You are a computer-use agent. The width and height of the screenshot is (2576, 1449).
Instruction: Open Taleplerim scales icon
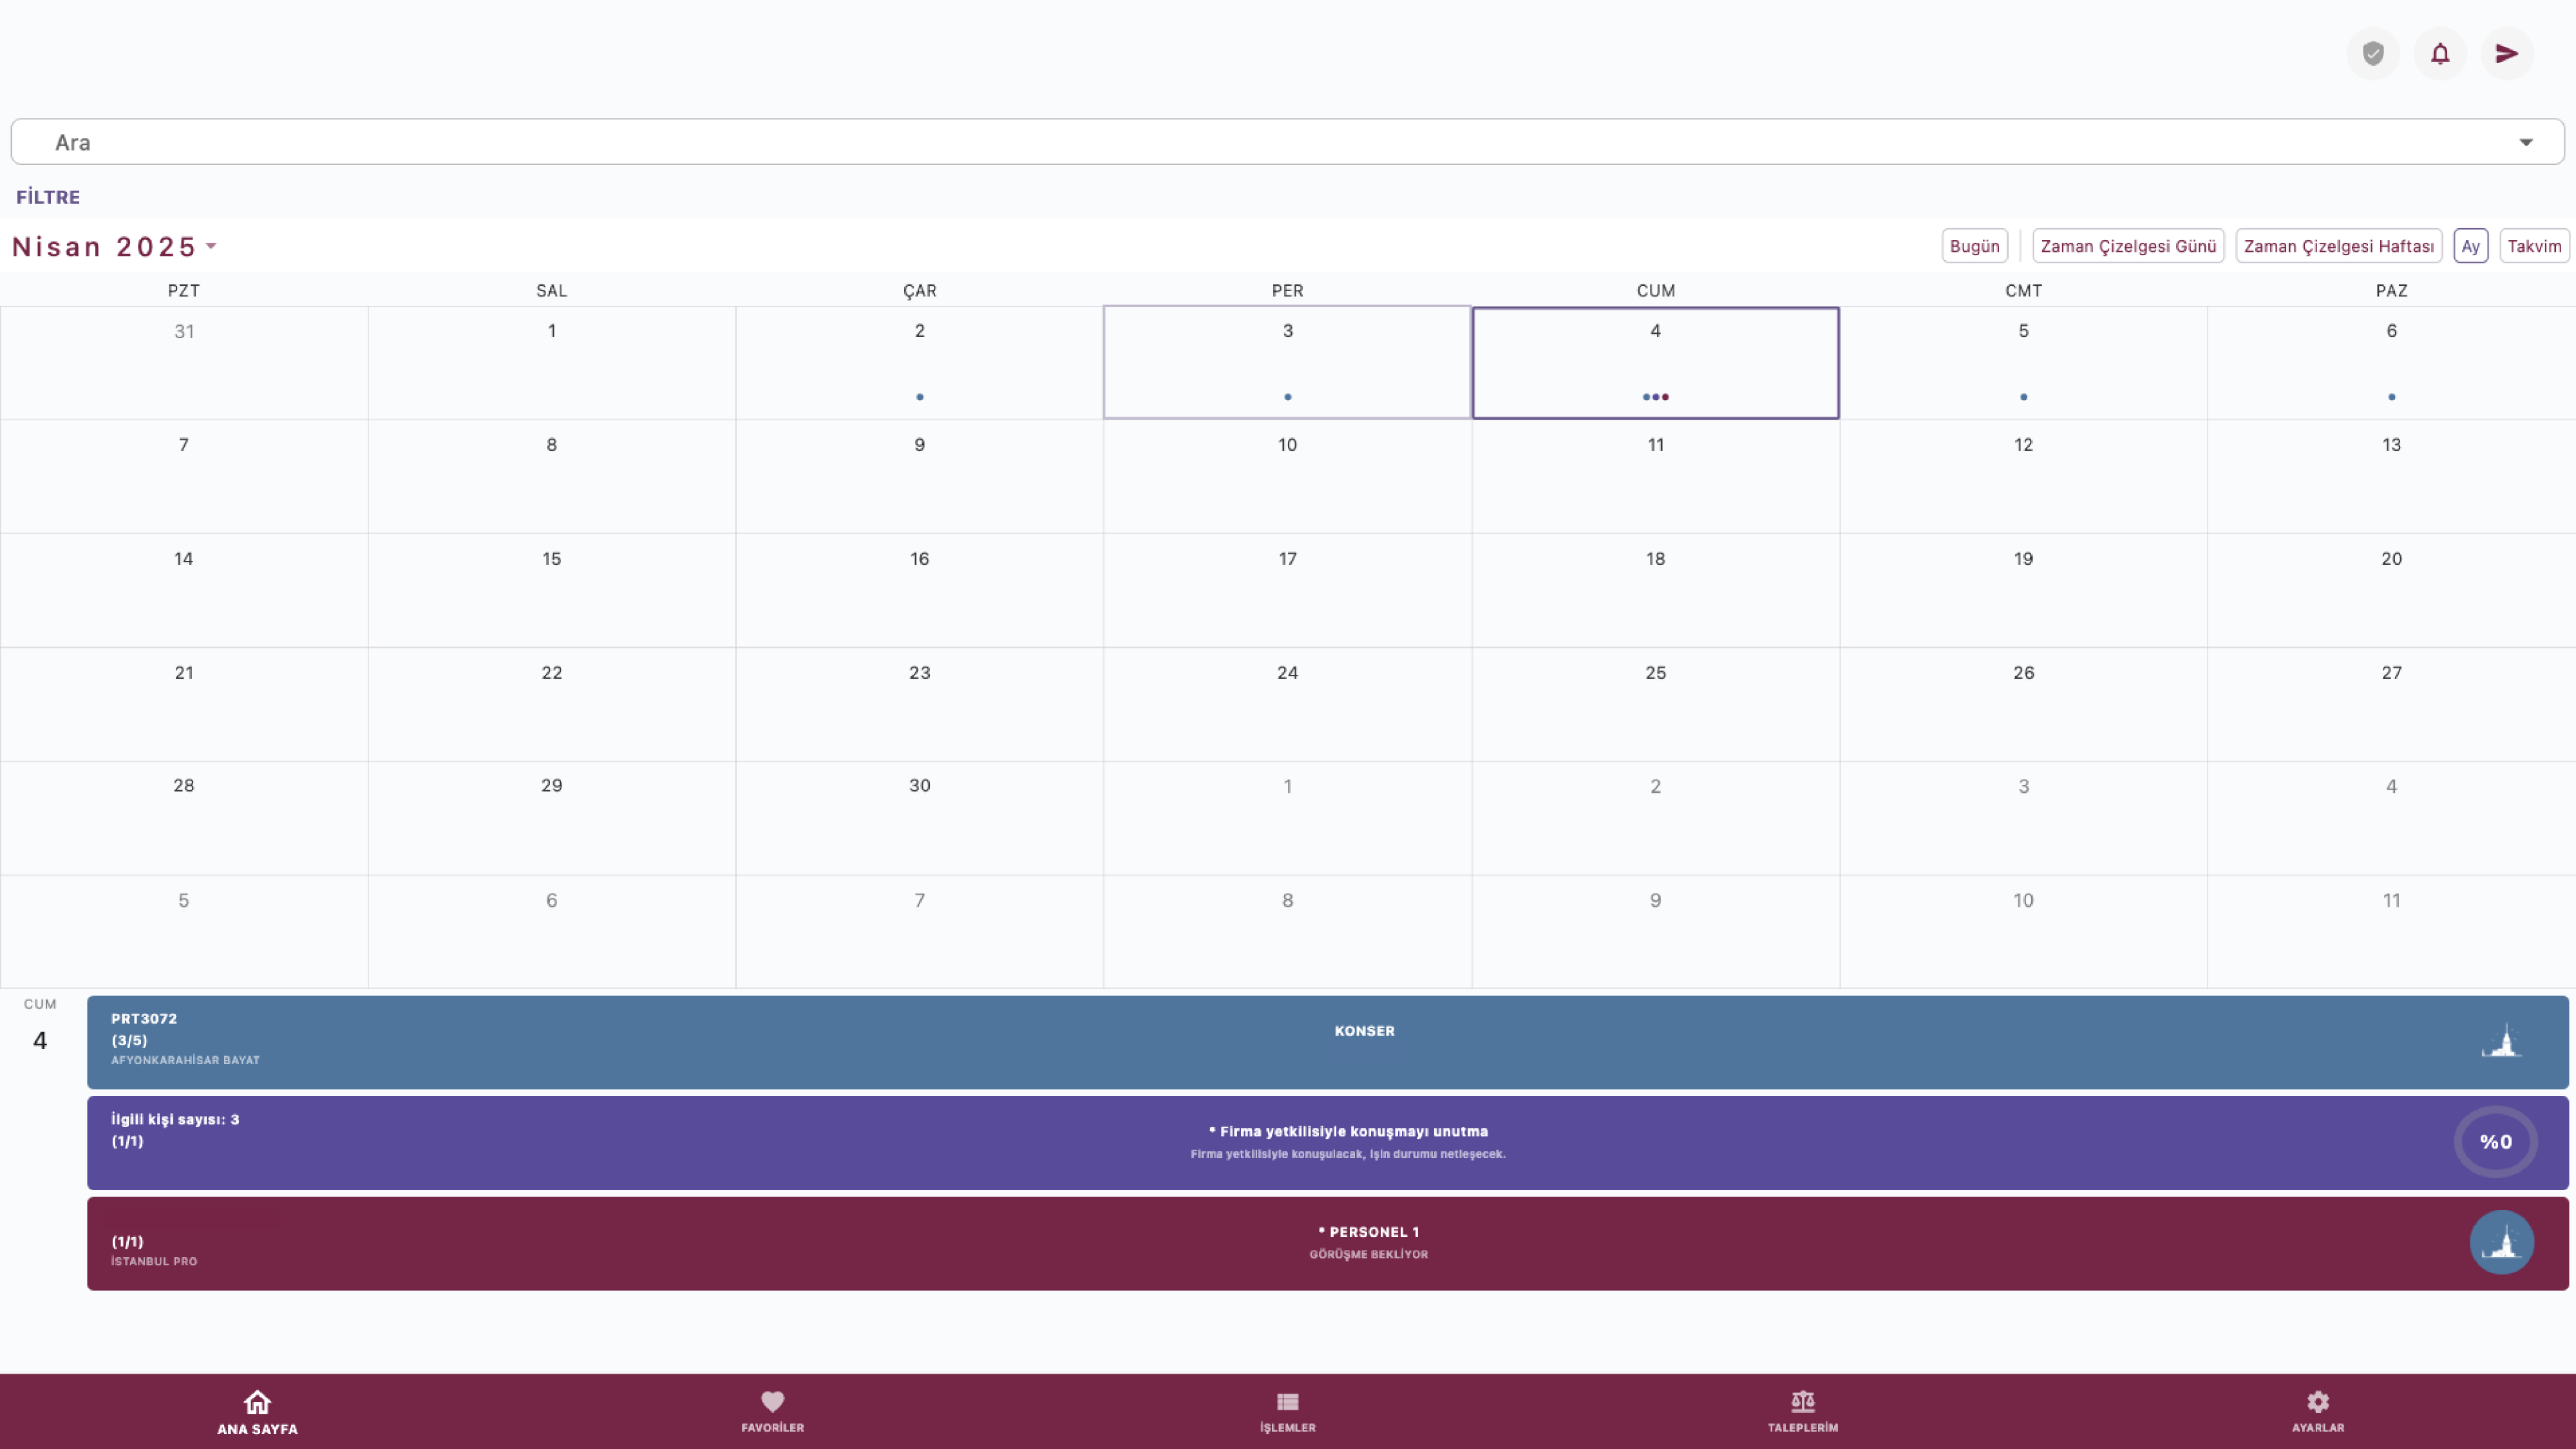[x=1802, y=1401]
